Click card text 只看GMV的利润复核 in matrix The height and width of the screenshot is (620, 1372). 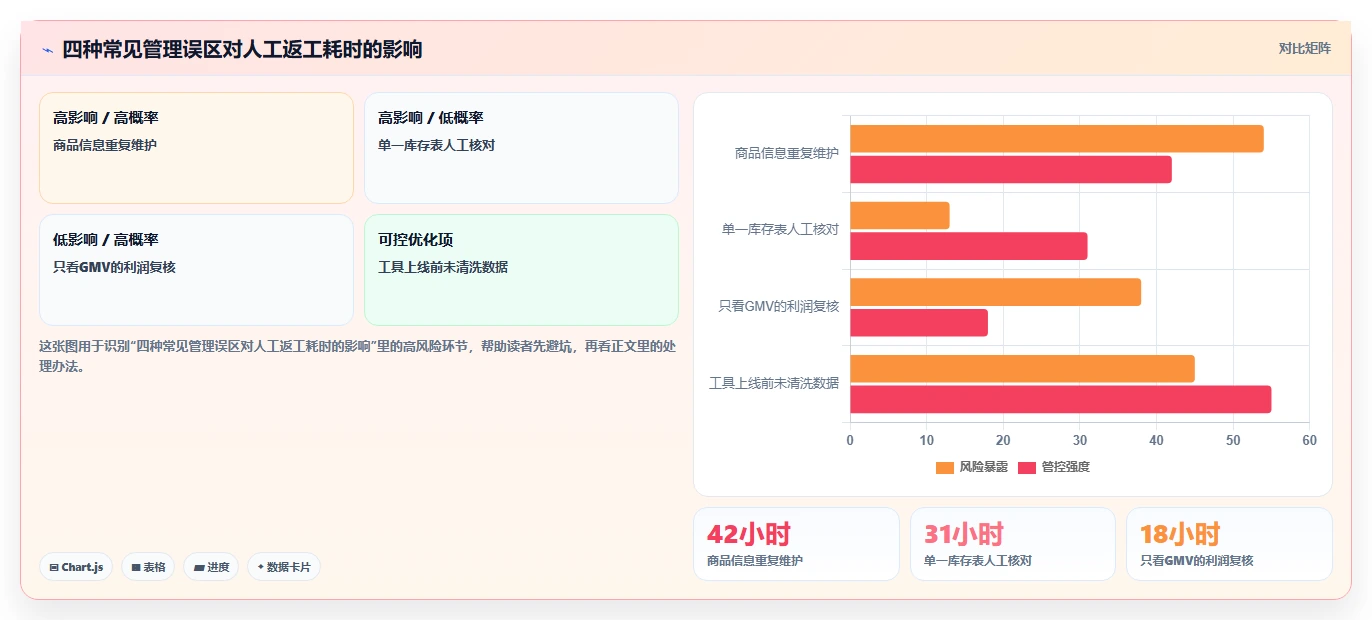pos(114,267)
